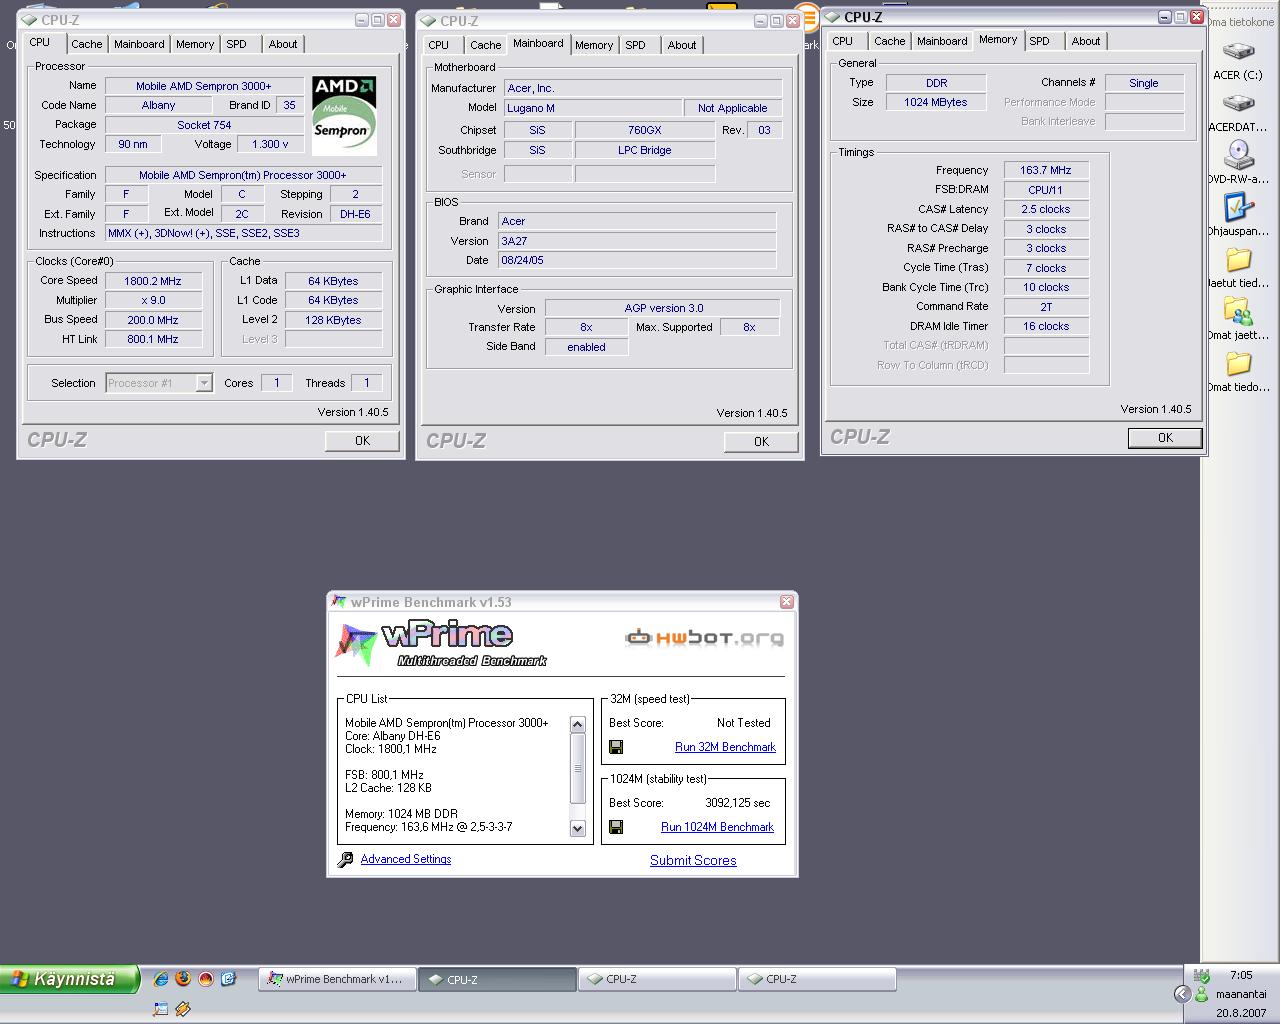Select Cache tab in Memory CPU-Z window
This screenshot has width=1280, height=1024.
(890, 41)
